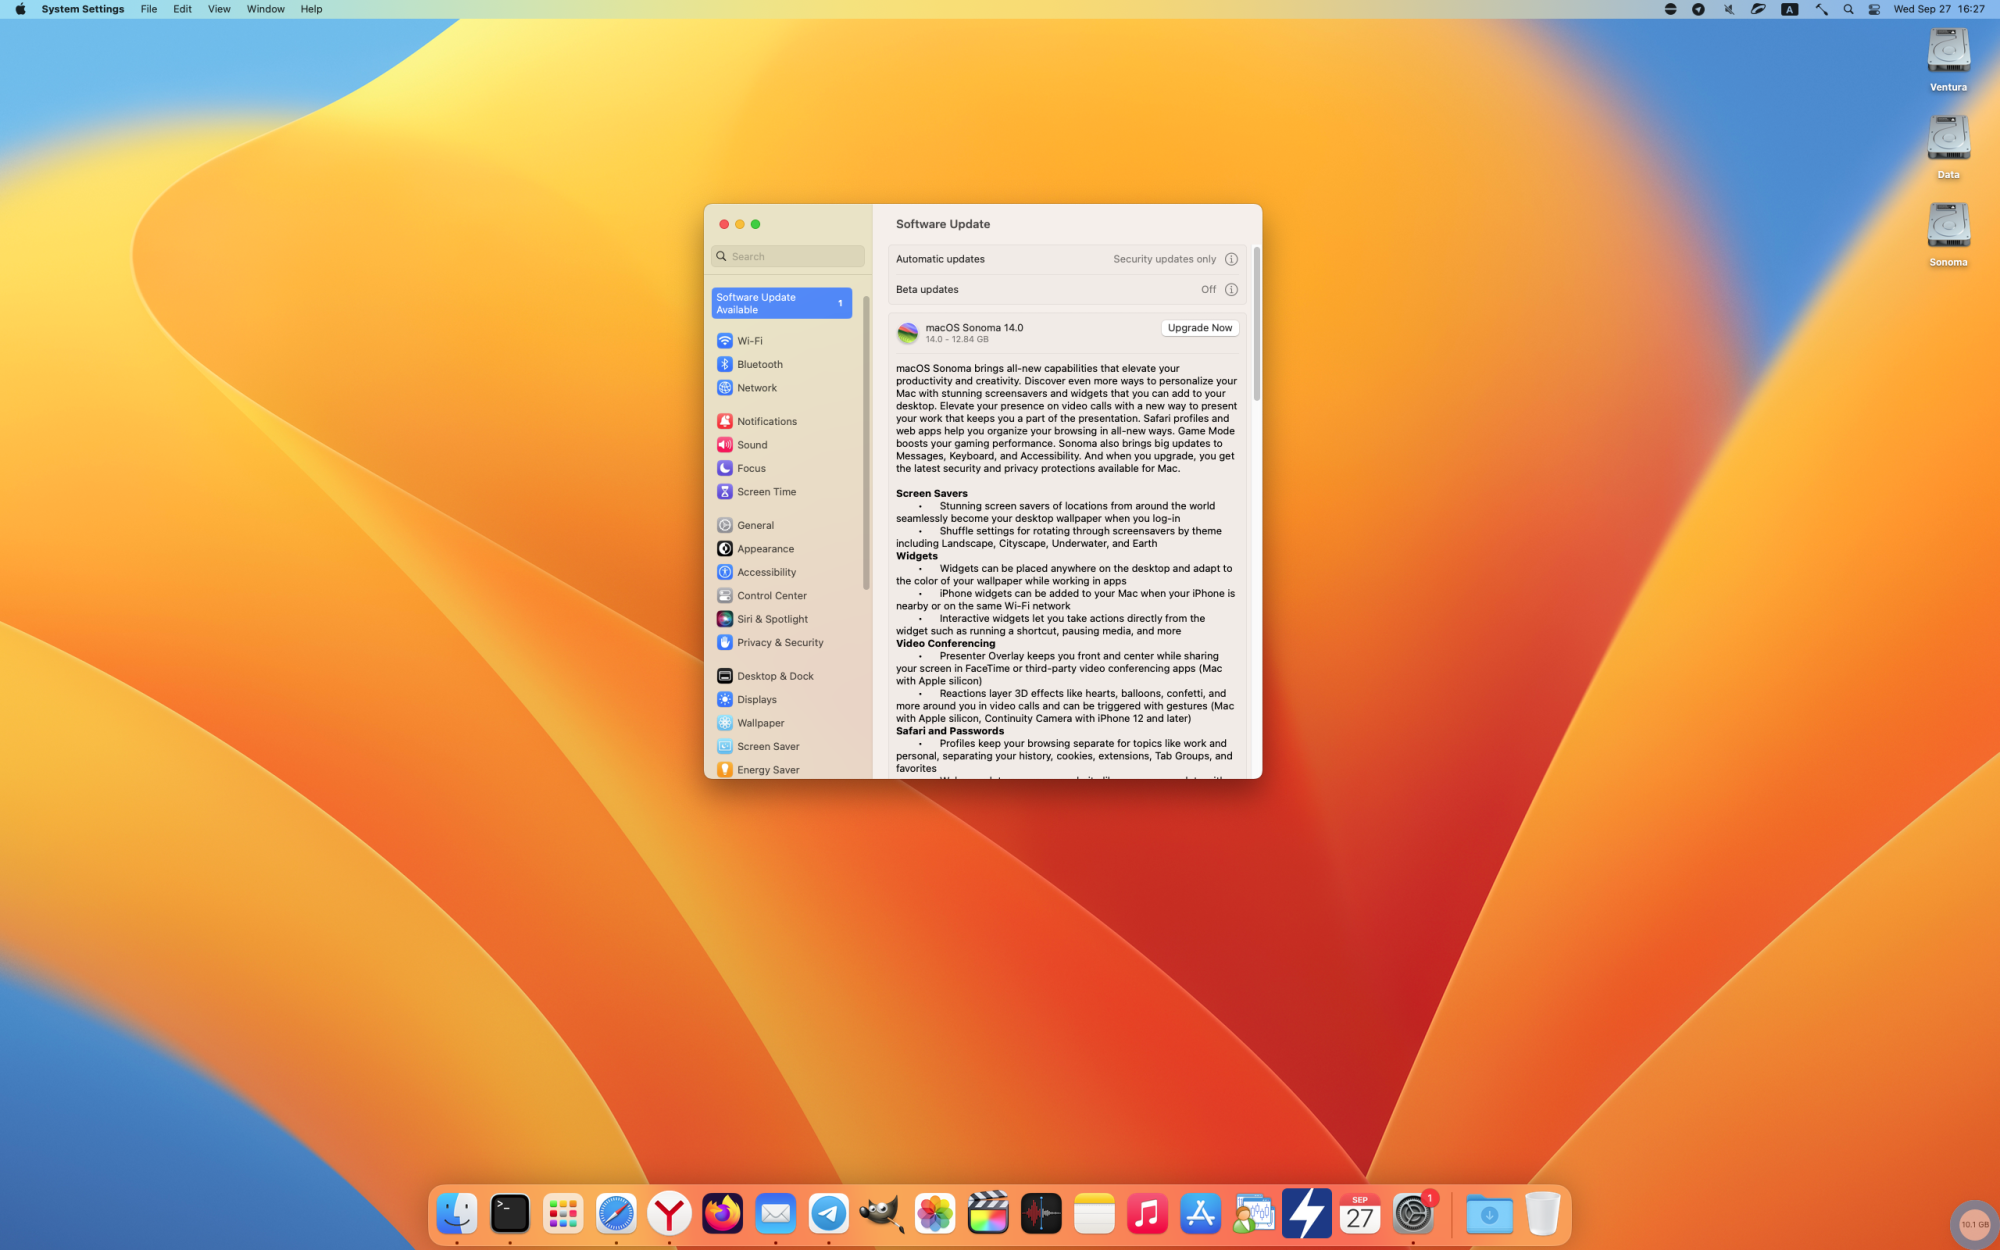Image resolution: width=2000 pixels, height=1250 pixels.
Task: Launch Terminal from the Dock
Action: [510, 1214]
